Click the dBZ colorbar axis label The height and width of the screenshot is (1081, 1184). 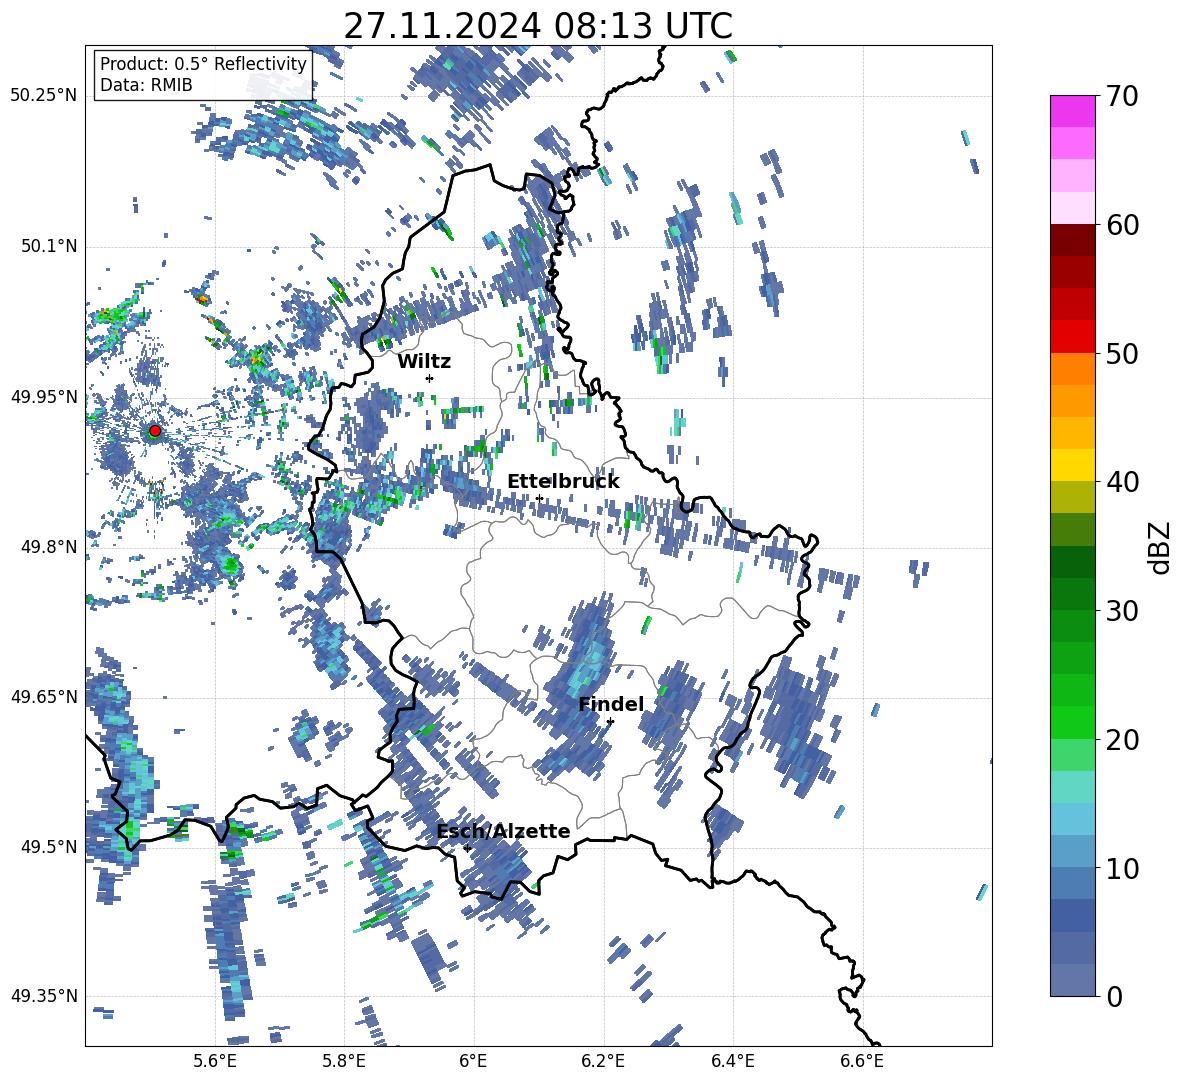coord(1161,547)
